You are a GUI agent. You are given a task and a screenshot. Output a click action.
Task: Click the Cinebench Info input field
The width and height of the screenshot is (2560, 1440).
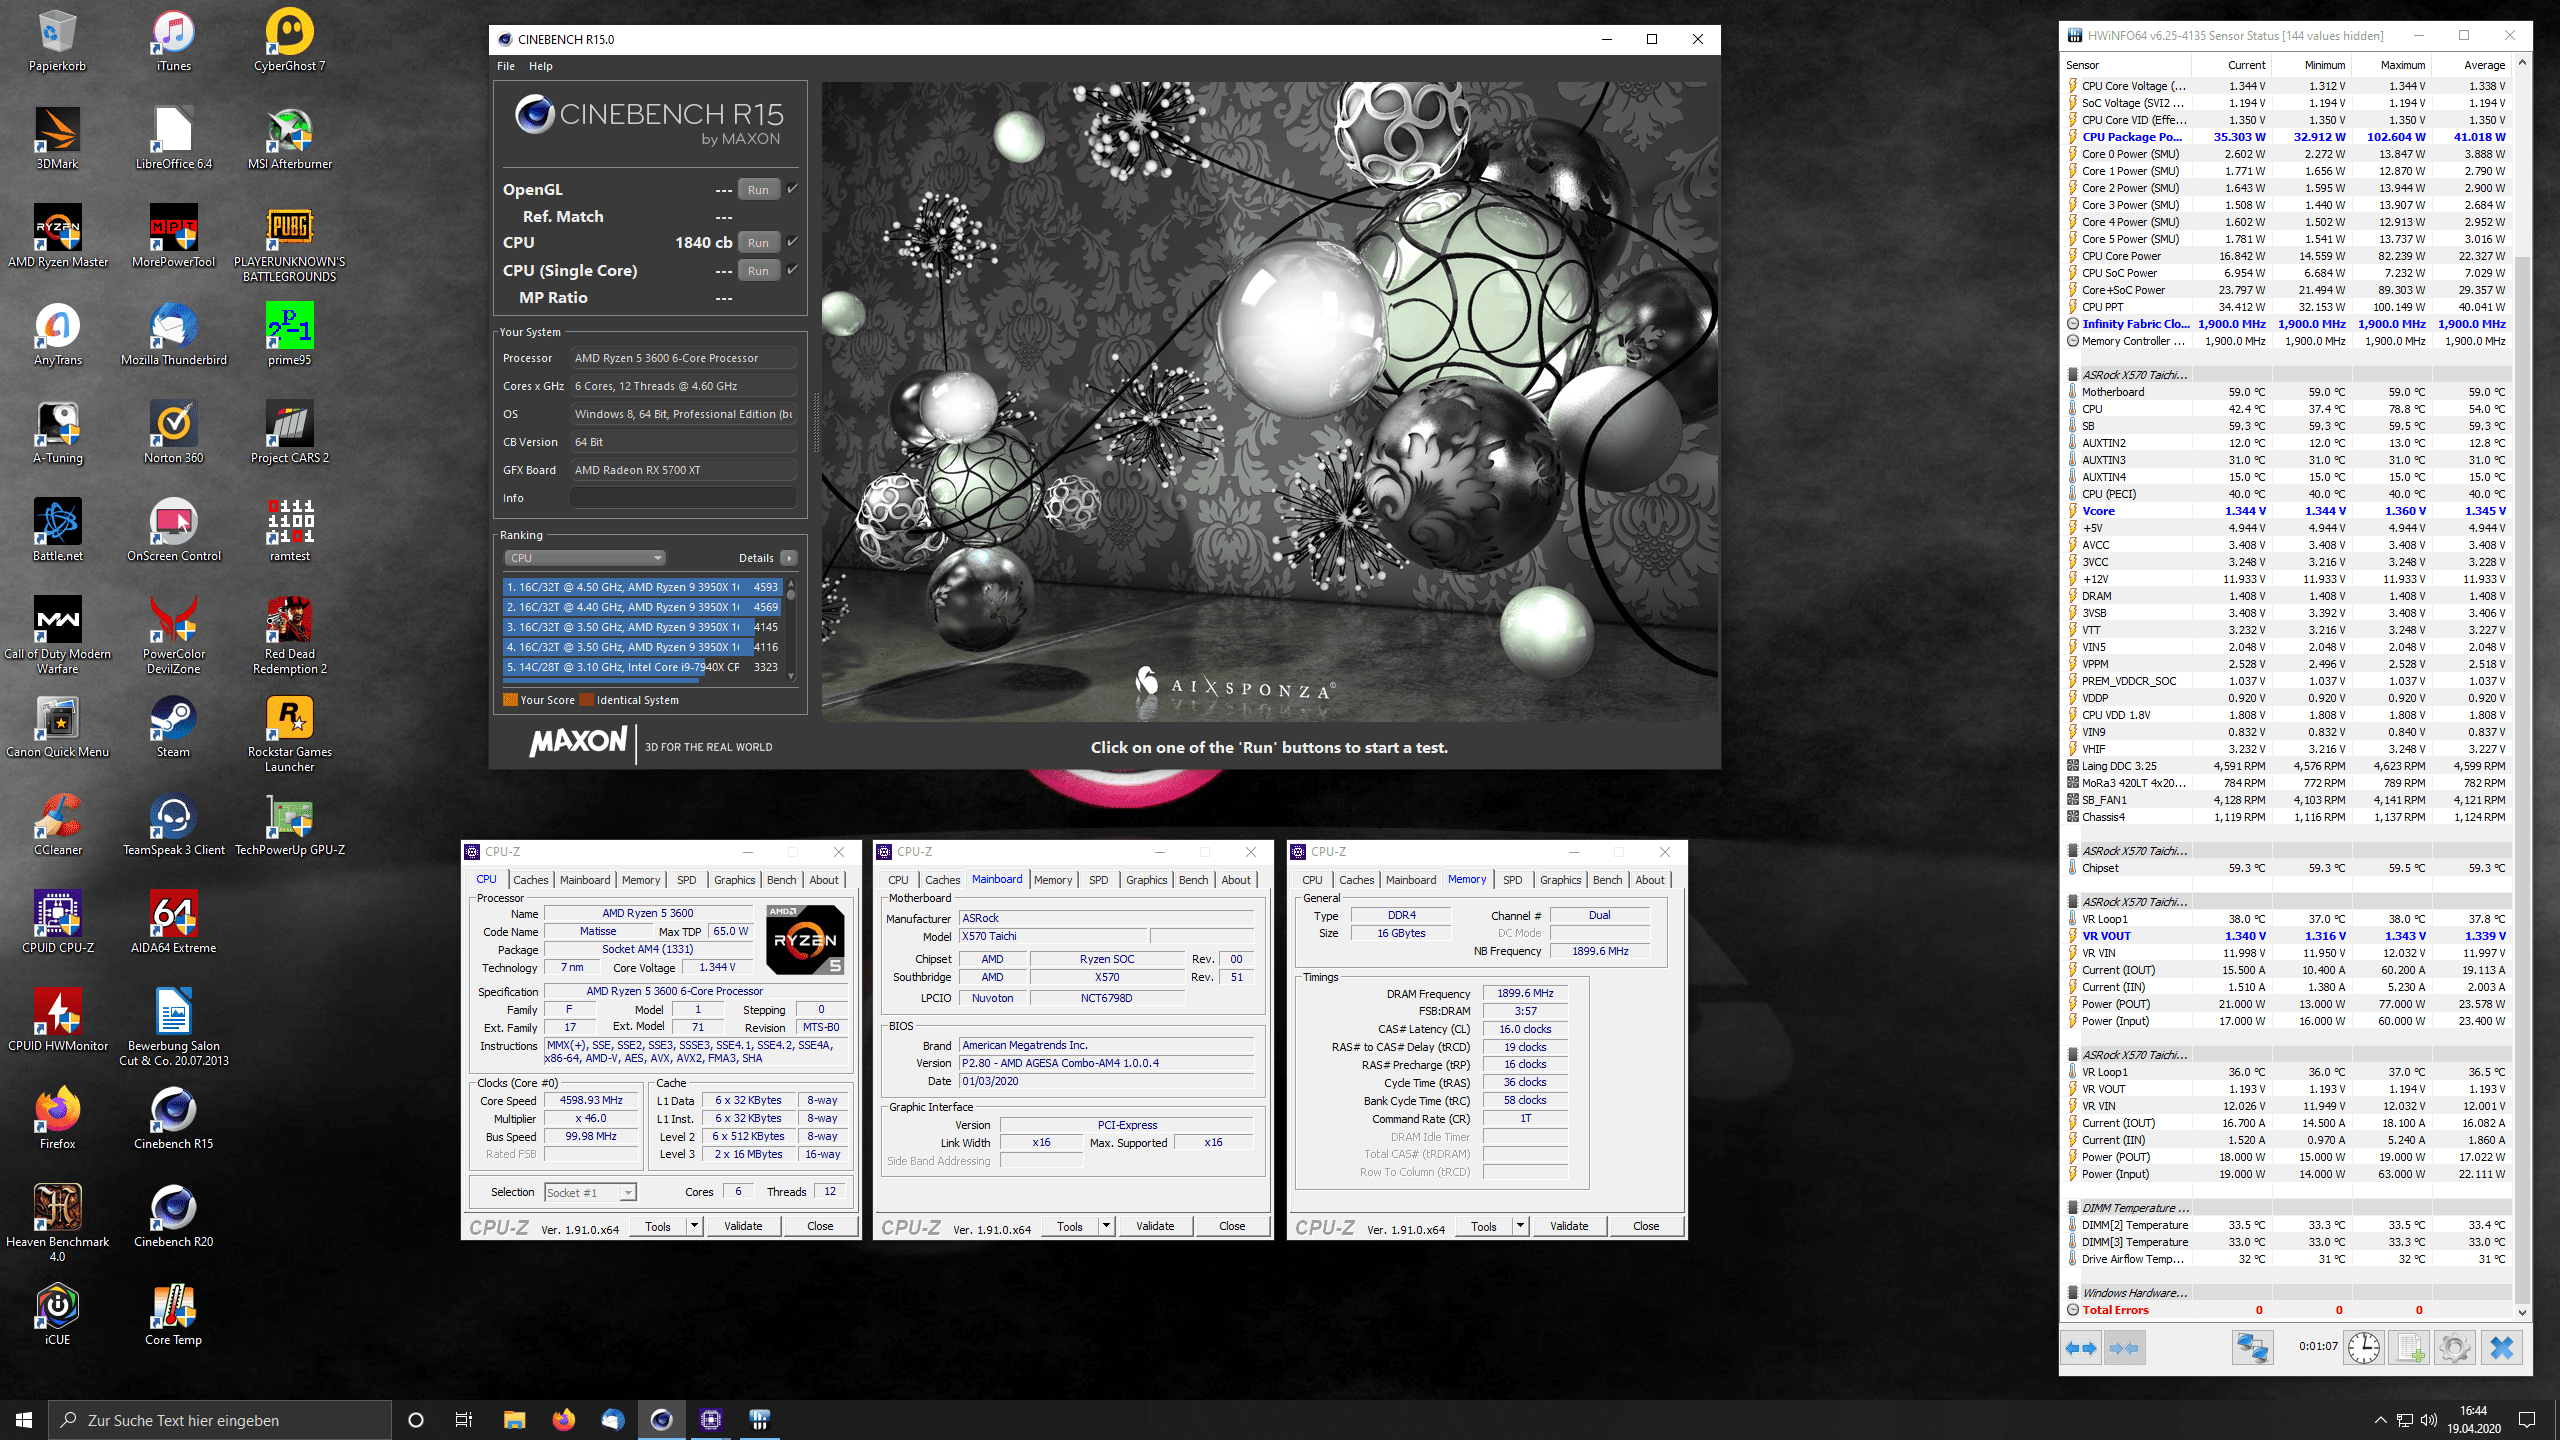pyautogui.click(x=684, y=498)
